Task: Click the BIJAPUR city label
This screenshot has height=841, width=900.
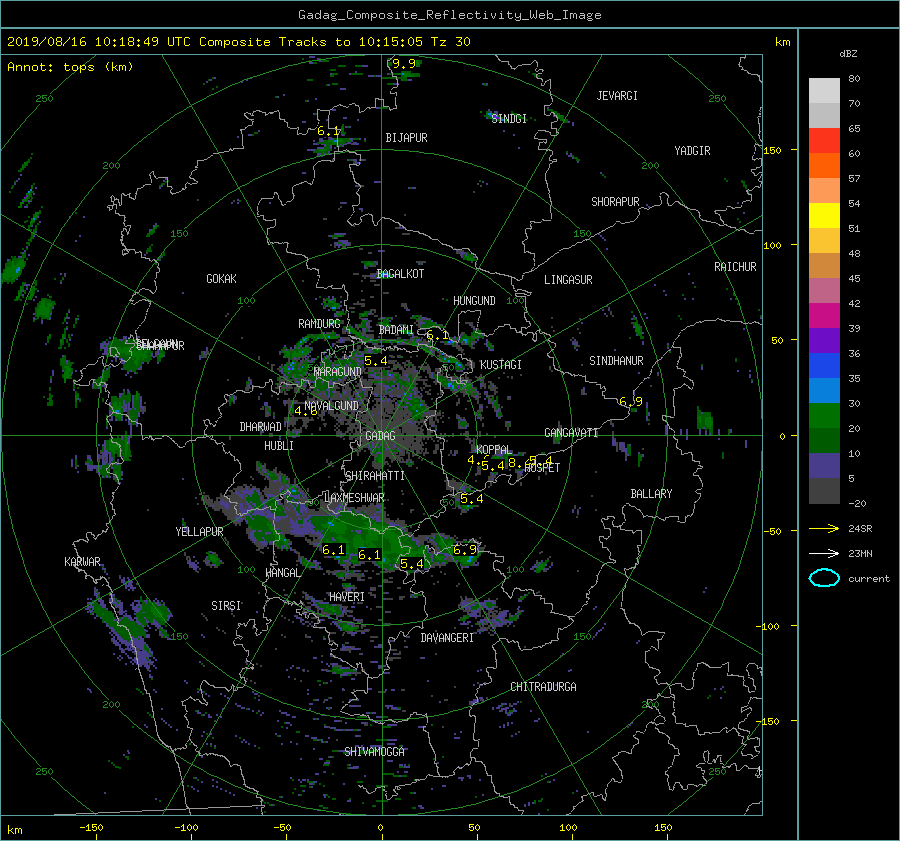Action: click(x=406, y=138)
